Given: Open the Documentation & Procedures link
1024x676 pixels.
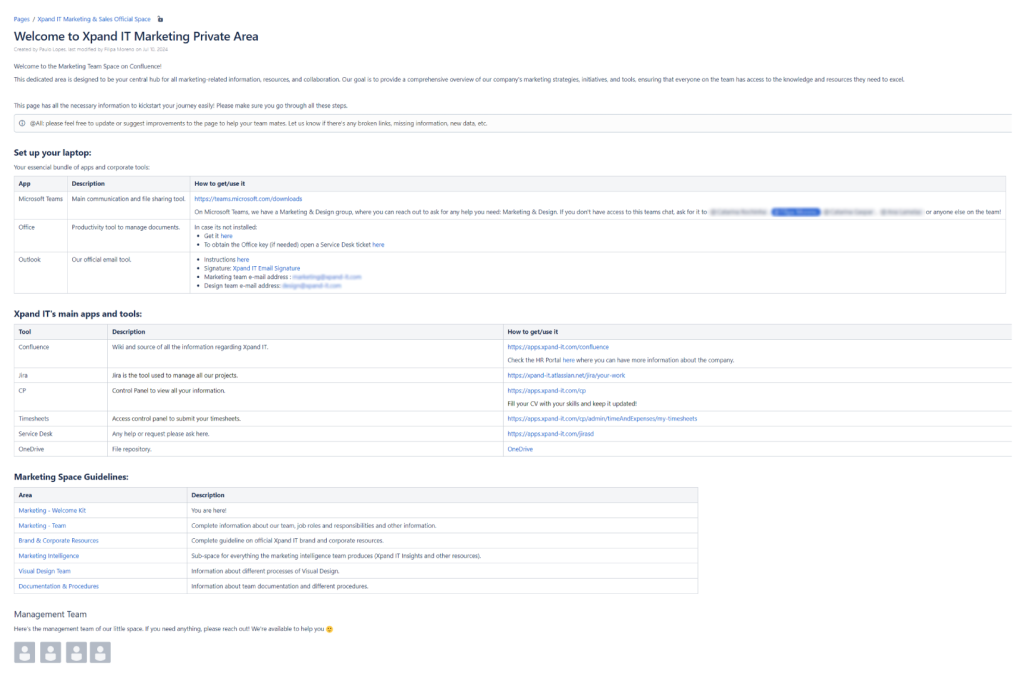Looking at the screenshot, I should [x=59, y=586].
